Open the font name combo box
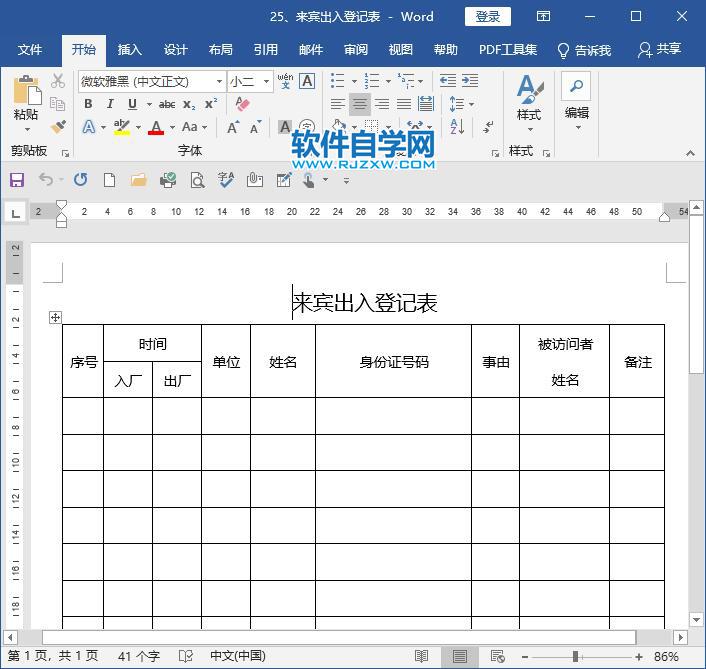 click(x=152, y=81)
